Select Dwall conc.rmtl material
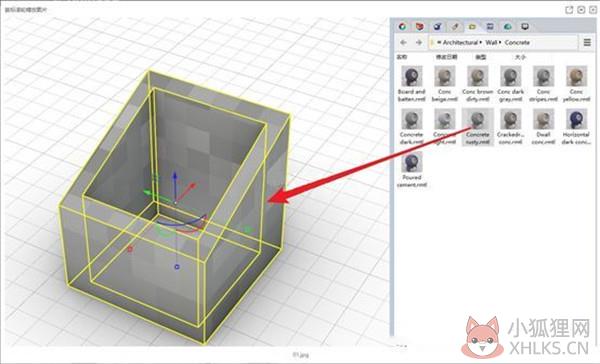 [x=543, y=126]
